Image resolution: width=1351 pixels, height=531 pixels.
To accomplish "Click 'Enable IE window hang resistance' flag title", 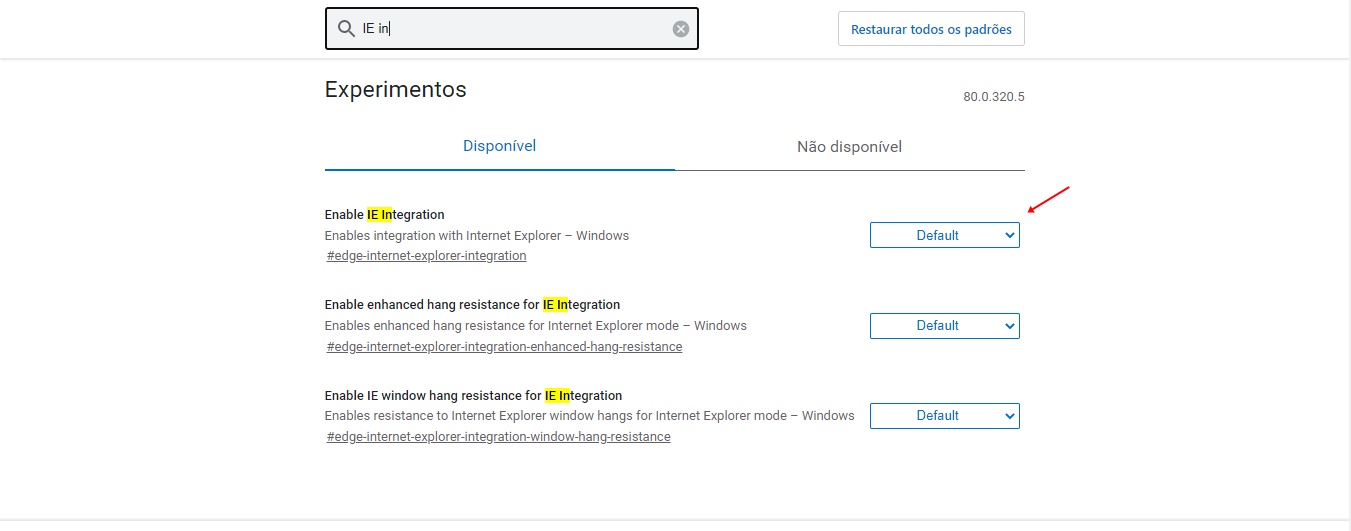I will 473,395.
